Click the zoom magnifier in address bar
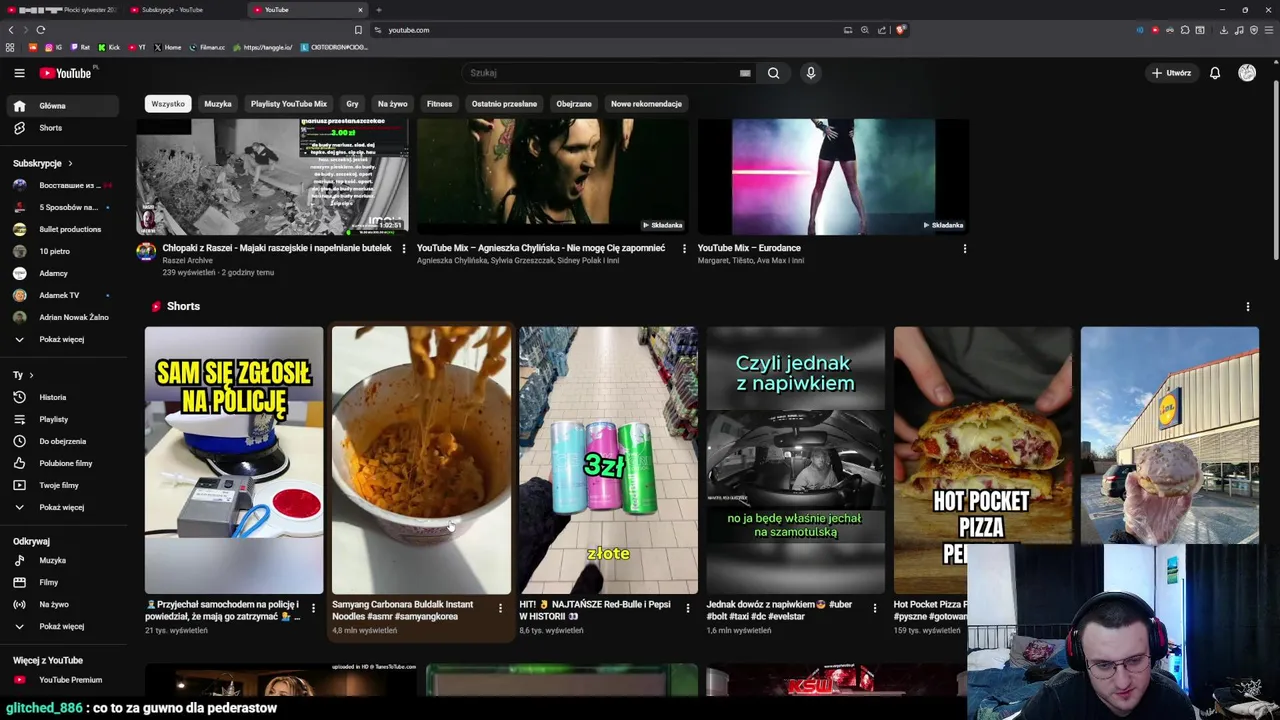The width and height of the screenshot is (1280, 720). [865, 30]
